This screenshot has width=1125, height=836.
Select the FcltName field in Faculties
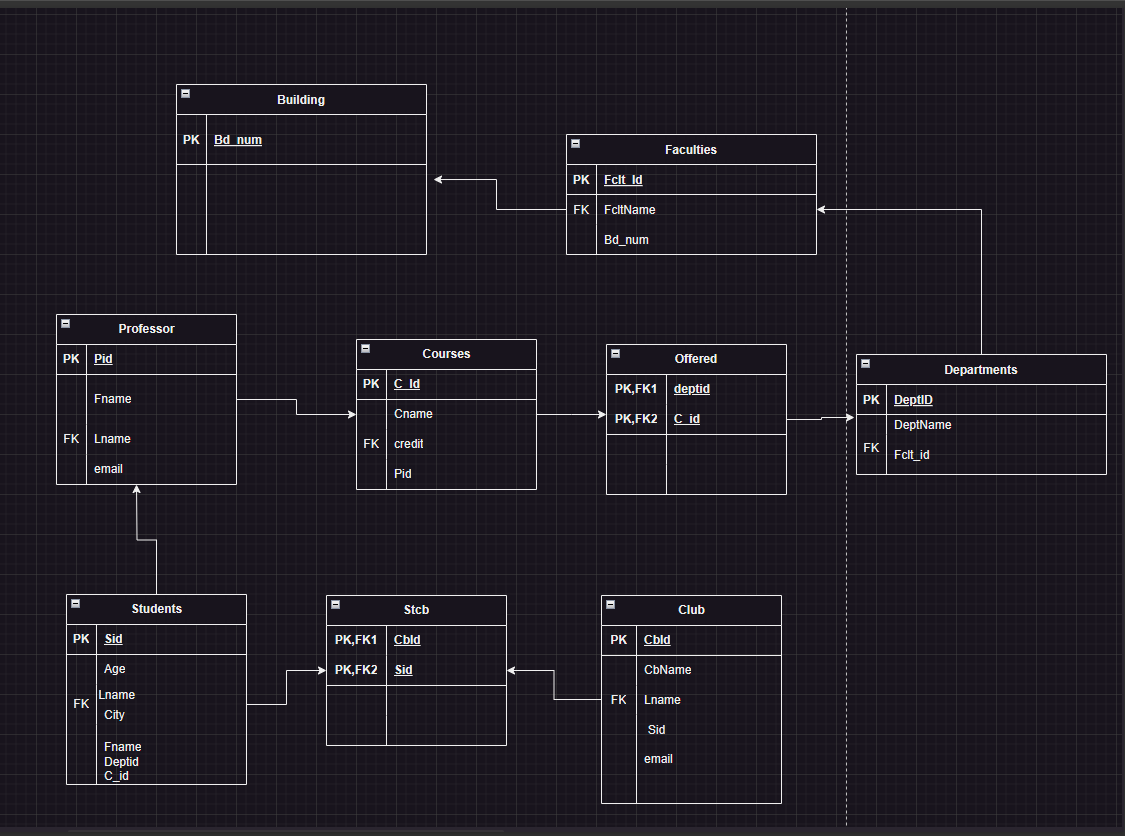630,210
